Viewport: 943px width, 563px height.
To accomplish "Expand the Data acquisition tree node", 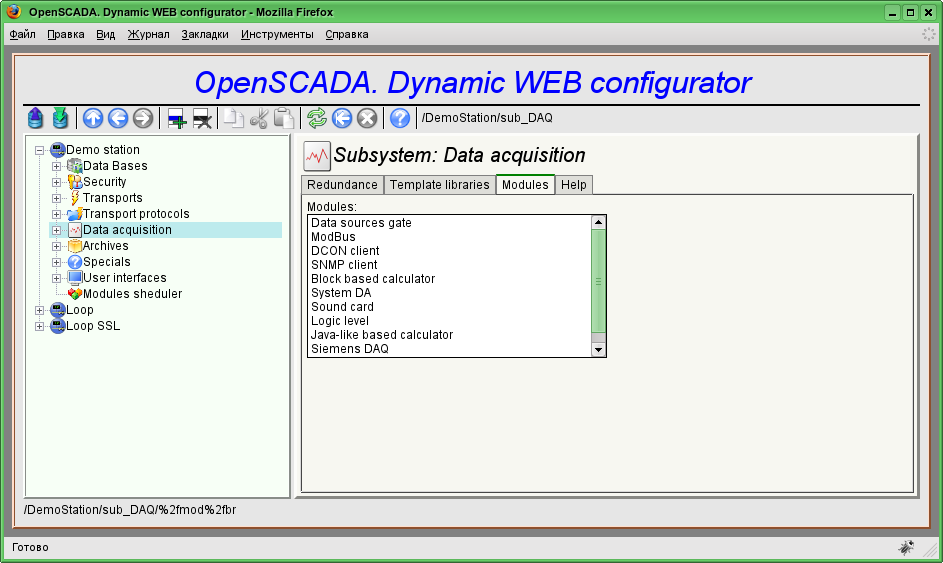I will coord(57,230).
